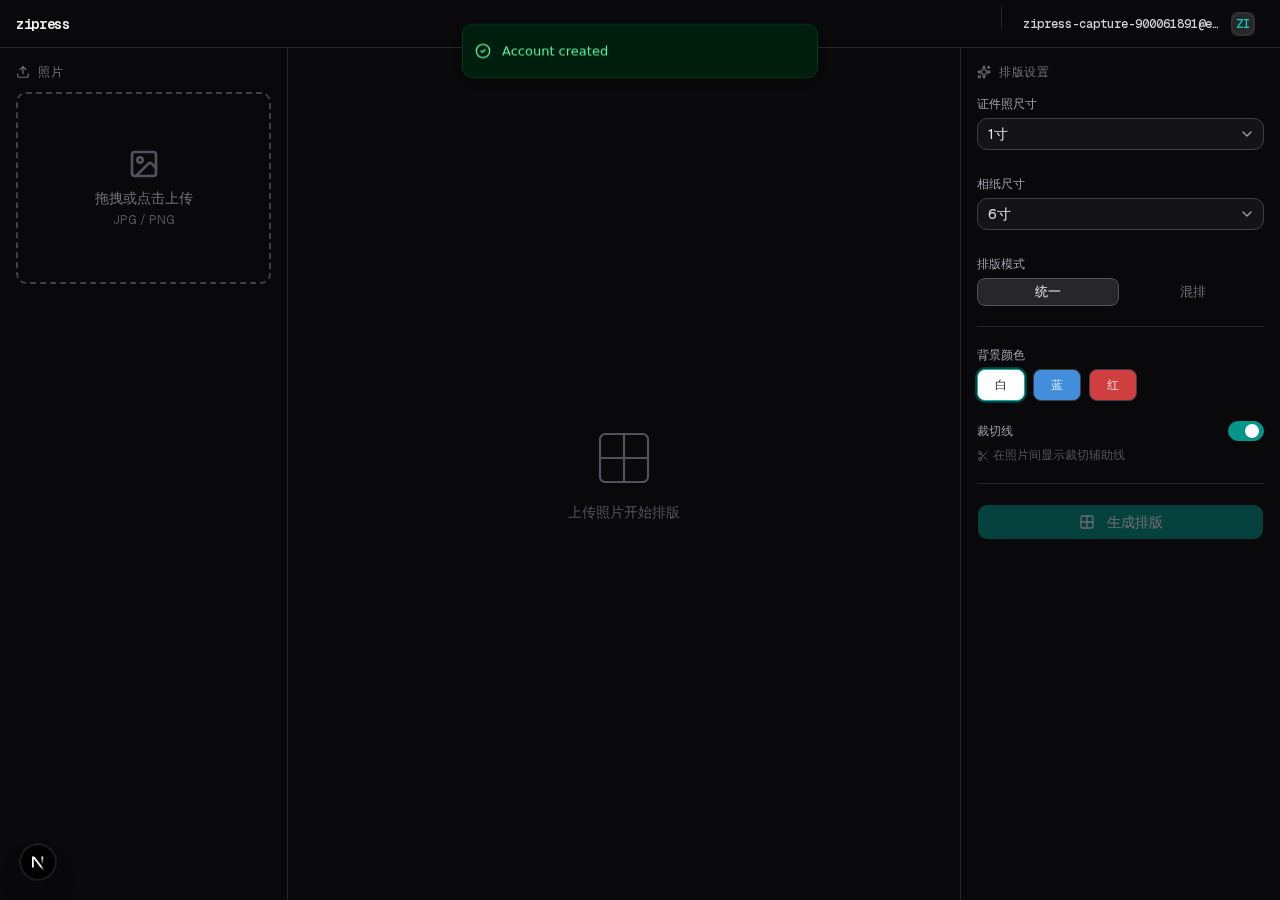The width and height of the screenshot is (1280, 900).
Task: Choose the blue 蓝 background color
Action: pos(1056,385)
